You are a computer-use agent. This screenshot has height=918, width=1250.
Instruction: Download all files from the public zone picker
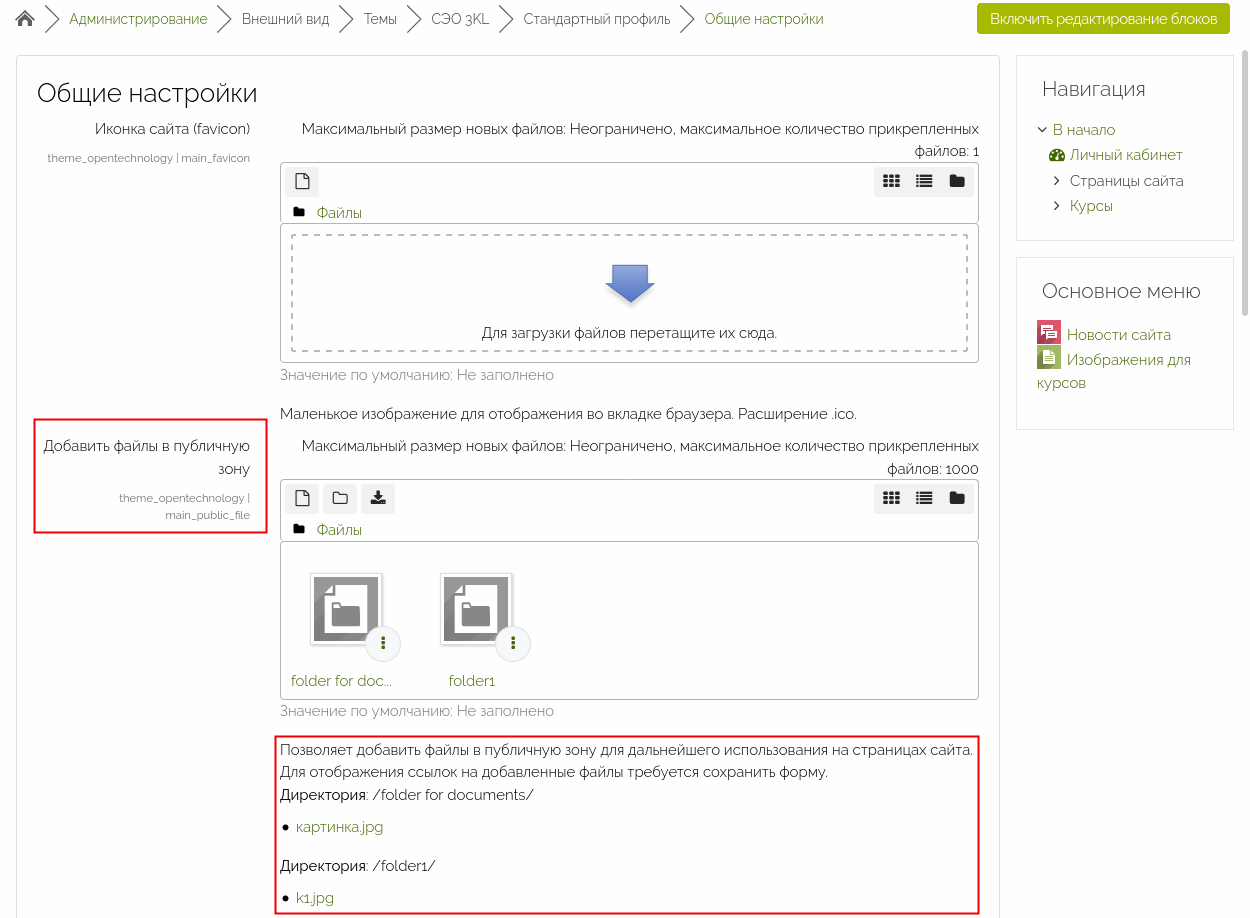378,498
